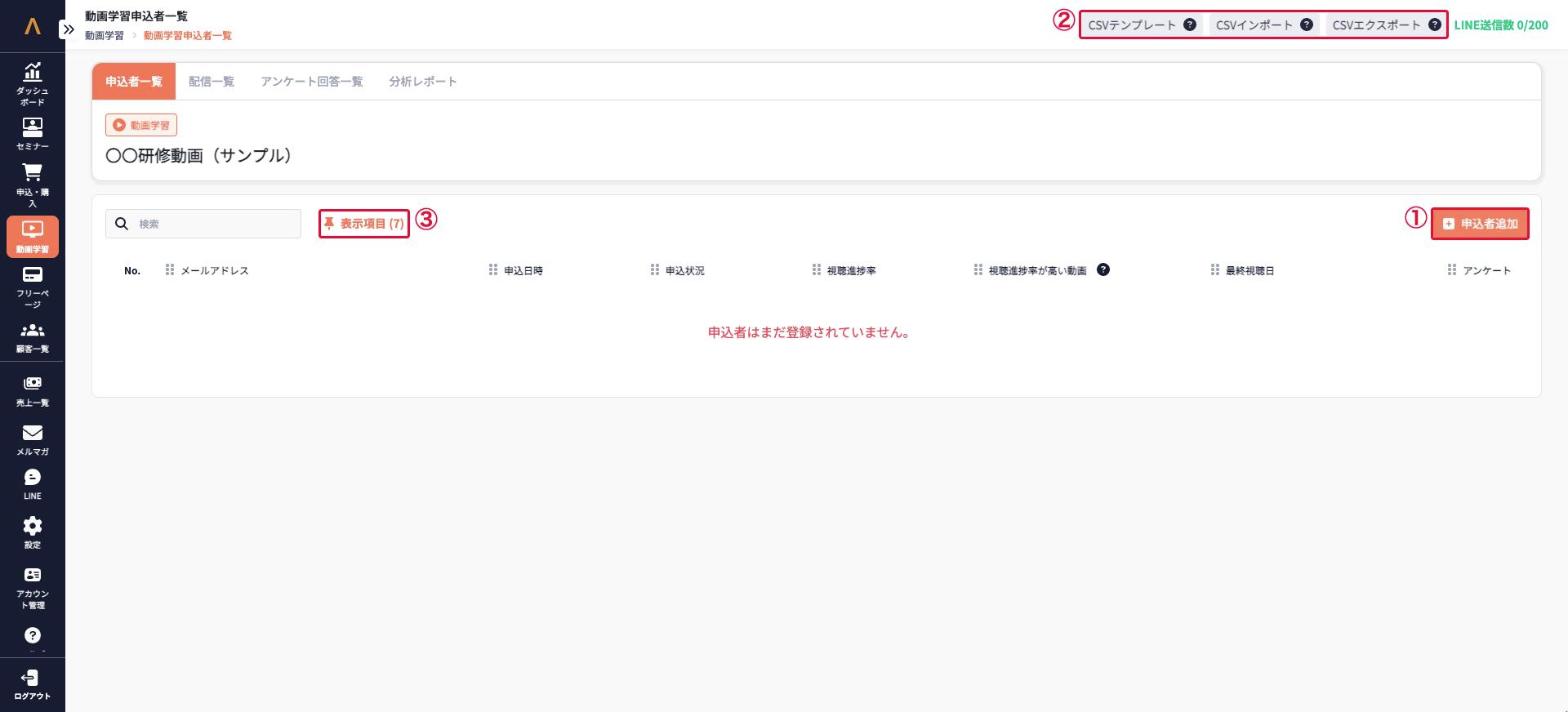Click the 視聴進捗率 column header

(852, 271)
